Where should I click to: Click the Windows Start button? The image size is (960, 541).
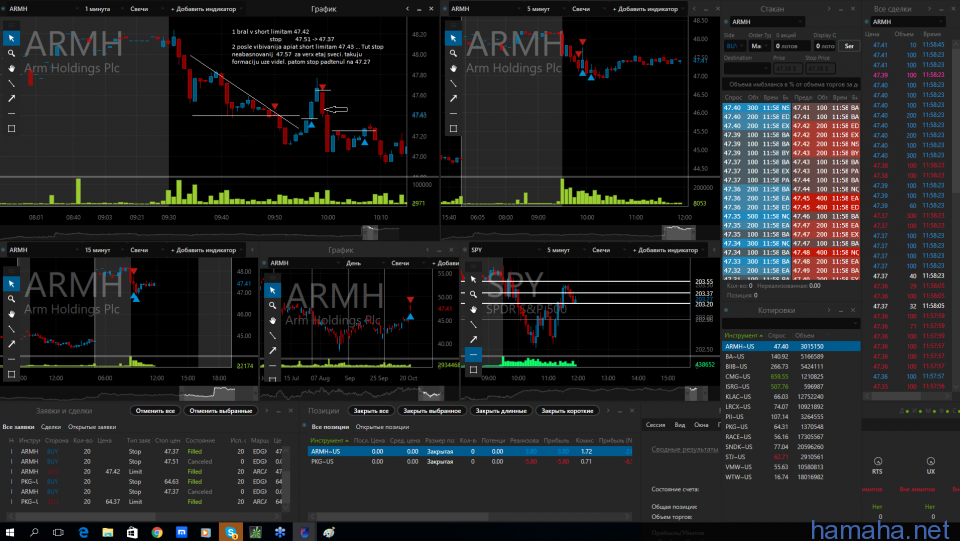click(x=10, y=532)
